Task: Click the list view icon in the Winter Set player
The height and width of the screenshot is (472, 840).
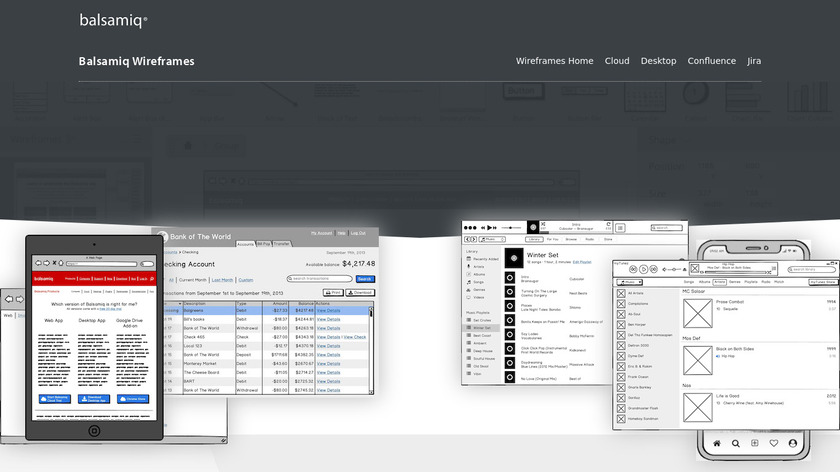Action: [x=620, y=228]
